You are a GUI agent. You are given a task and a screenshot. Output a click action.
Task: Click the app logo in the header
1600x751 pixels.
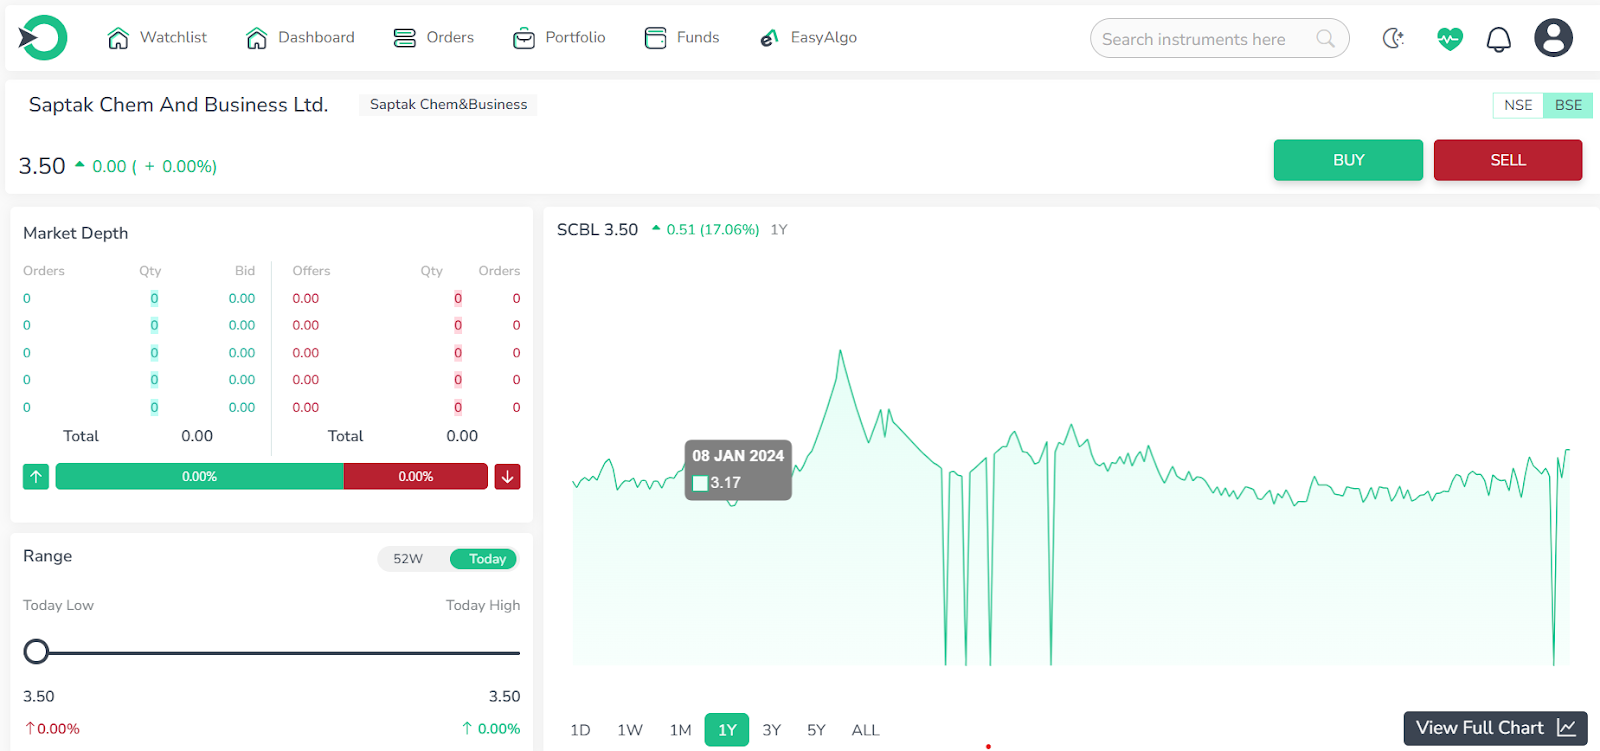point(42,38)
